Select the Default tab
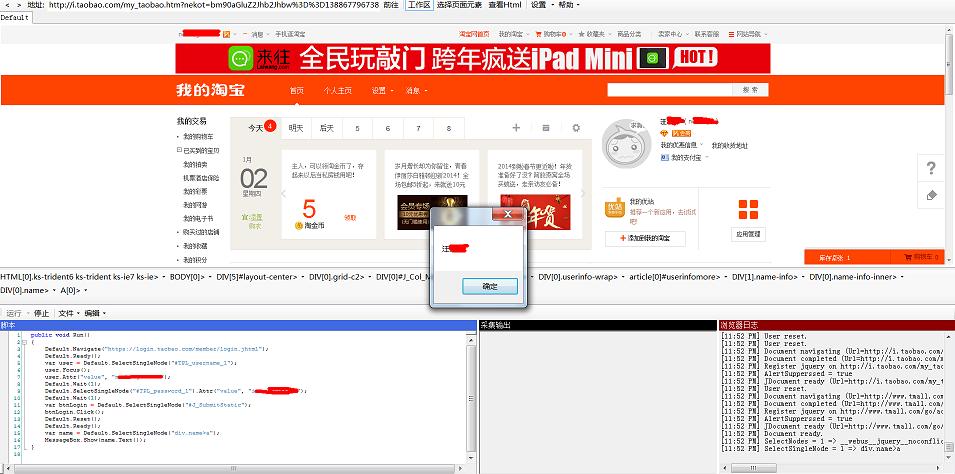The height and width of the screenshot is (474, 955). pos(15,18)
